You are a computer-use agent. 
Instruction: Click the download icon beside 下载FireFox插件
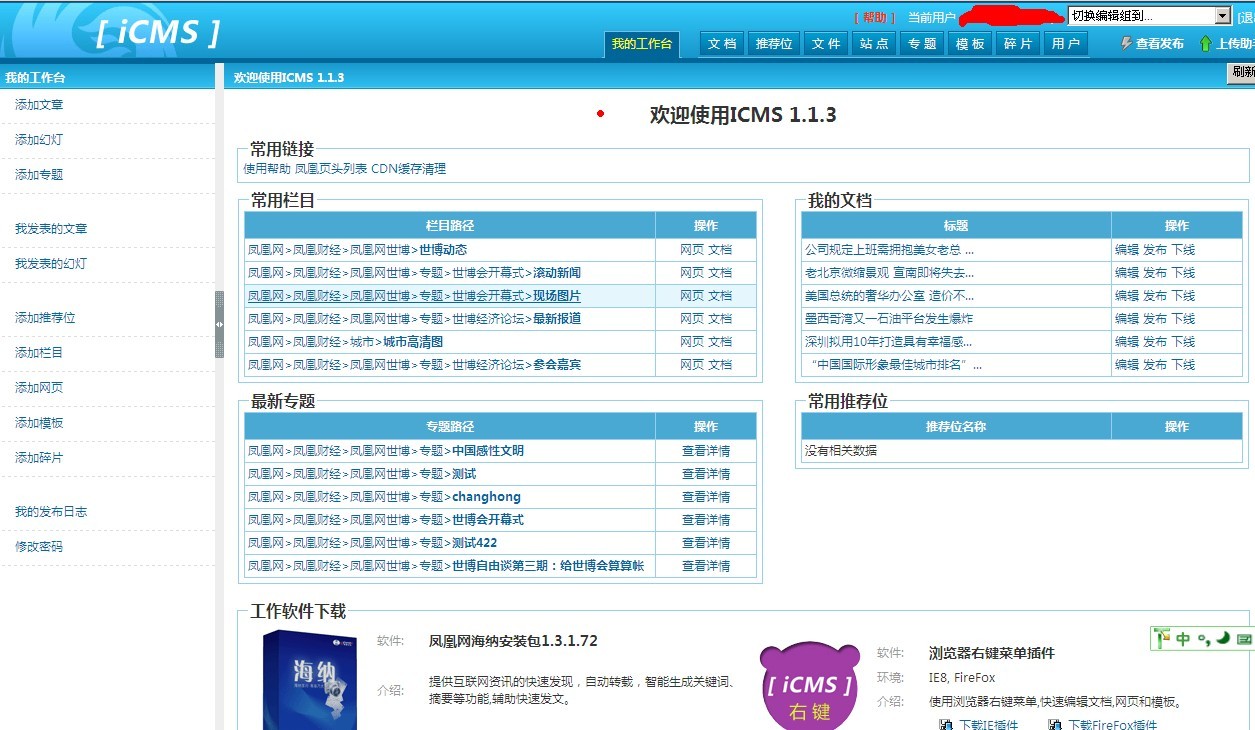pyautogui.click(x=1055, y=724)
